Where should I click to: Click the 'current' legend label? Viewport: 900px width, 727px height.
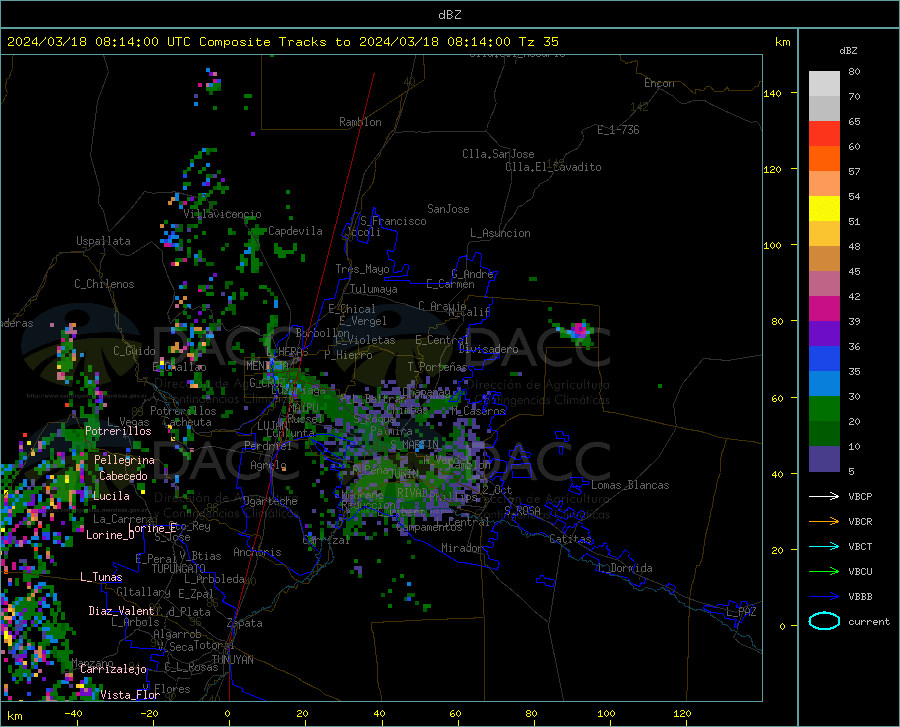click(x=869, y=622)
